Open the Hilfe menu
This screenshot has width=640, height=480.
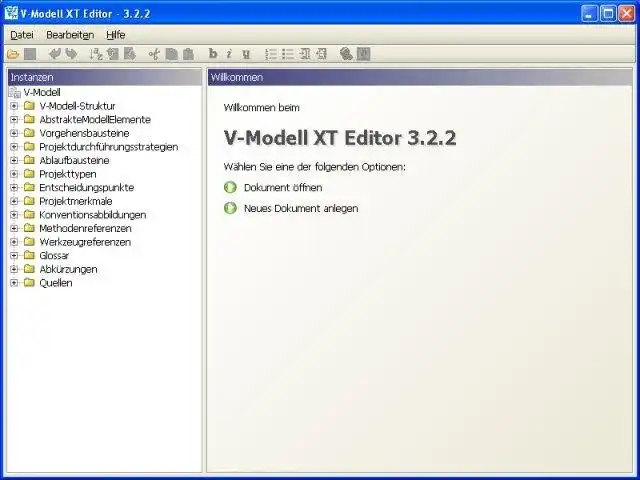tap(116, 35)
